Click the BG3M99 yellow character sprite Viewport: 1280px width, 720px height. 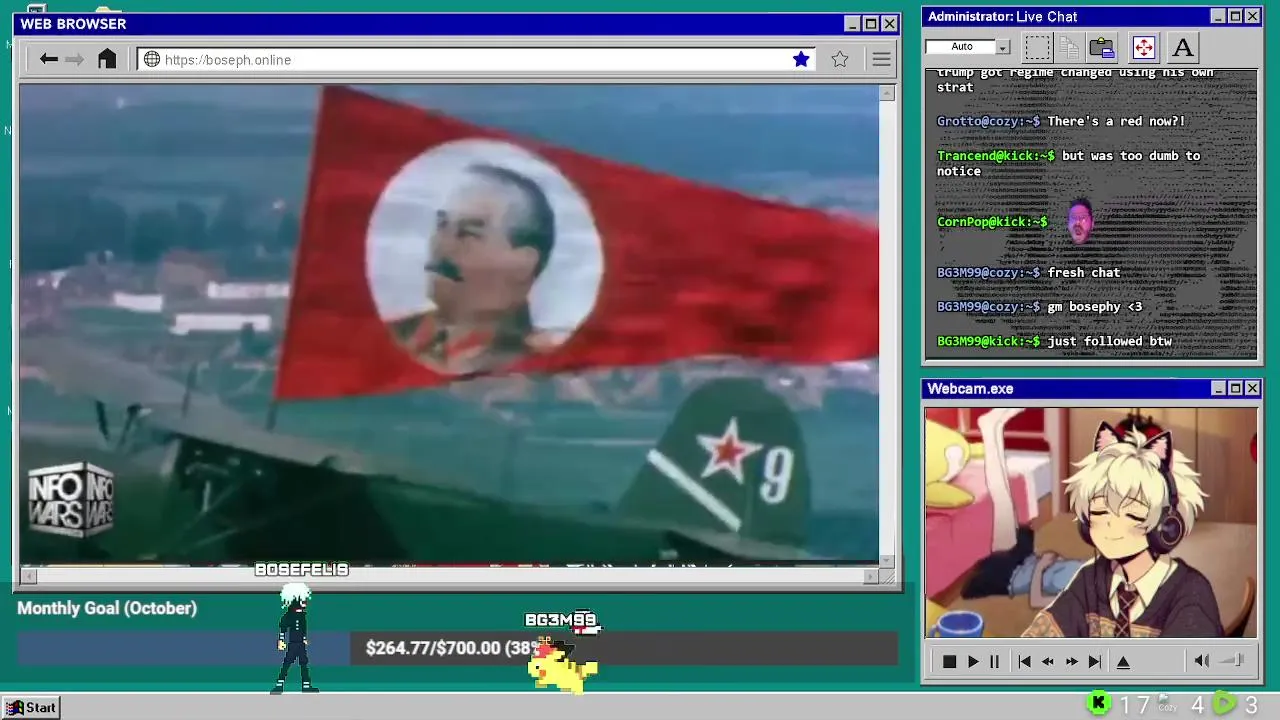563,667
